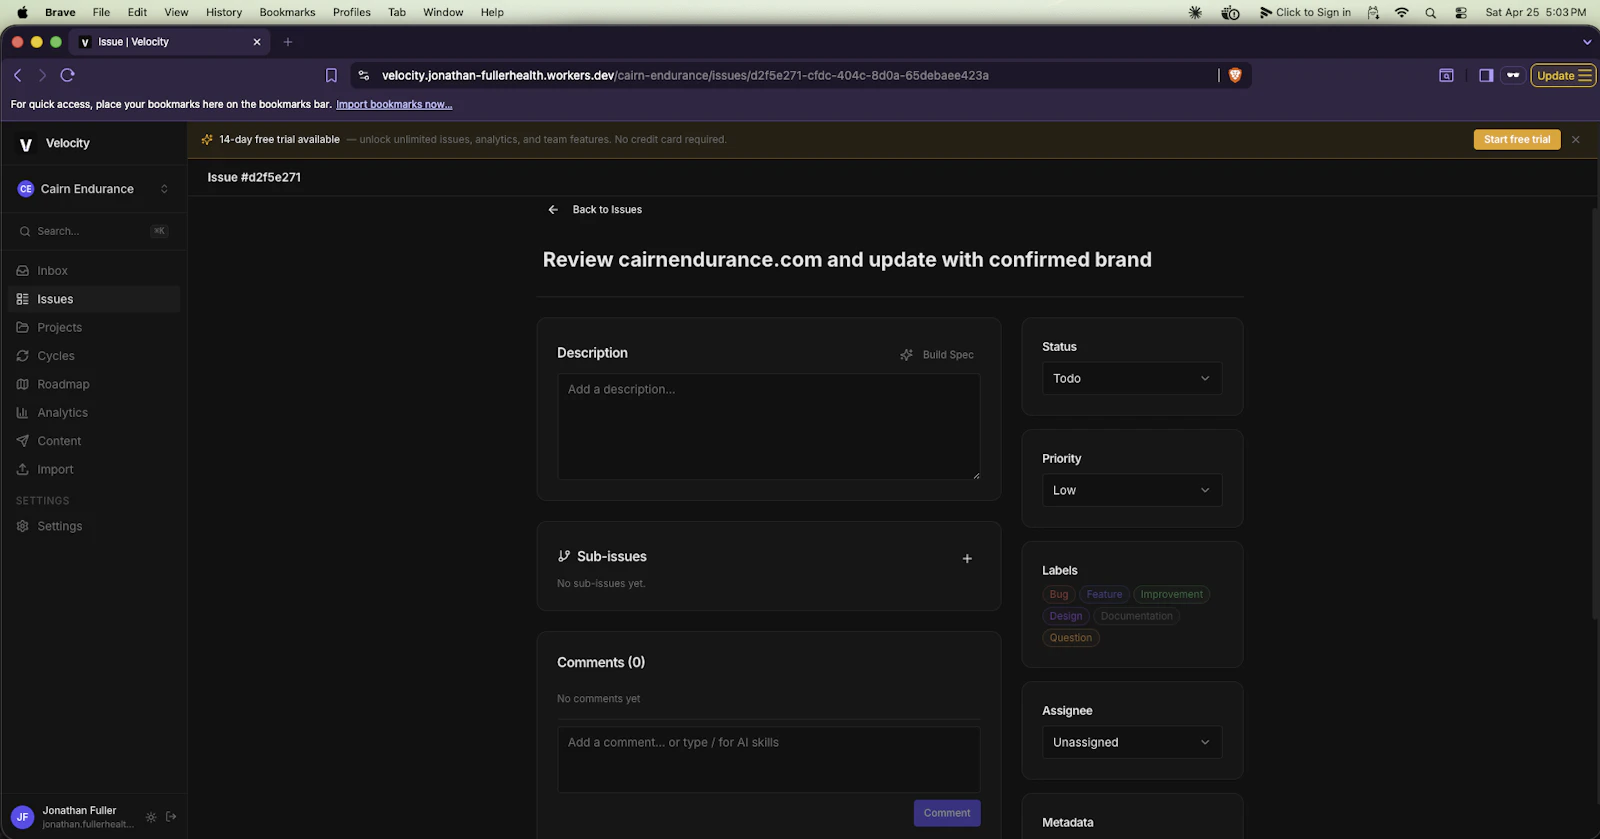
Task: Open the Bookmarks menu
Action: pyautogui.click(x=287, y=12)
